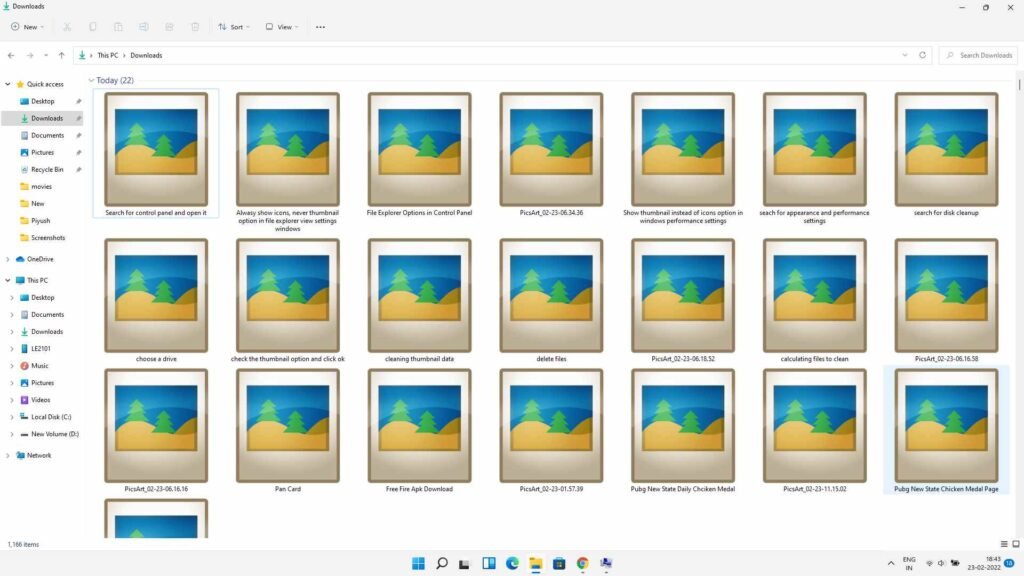The width and height of the screenshot is (1024, 576).
Task: Collapse the Today (22) group
Action: click(x=91, y=80)
